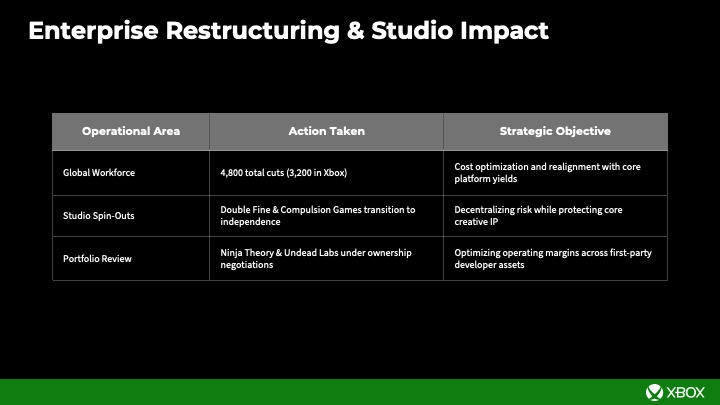Click the 'Cost optimization and realignment' cell
This screenshot has width=720, height=405.
pyautogui.click(x=555, y=173)
